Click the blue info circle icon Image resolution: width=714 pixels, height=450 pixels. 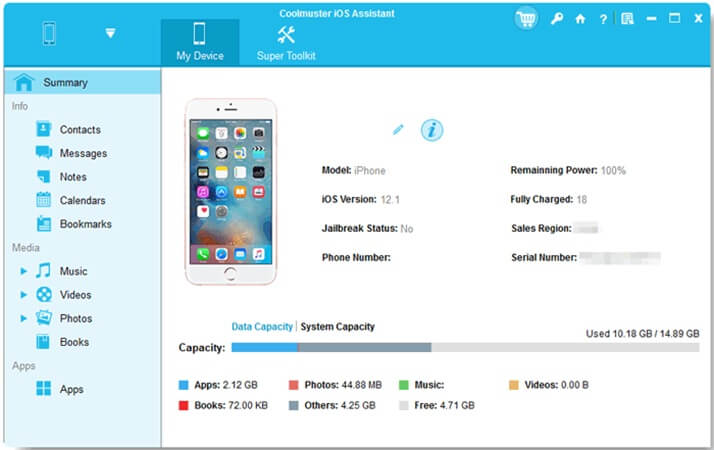click(x=432, y=130)
